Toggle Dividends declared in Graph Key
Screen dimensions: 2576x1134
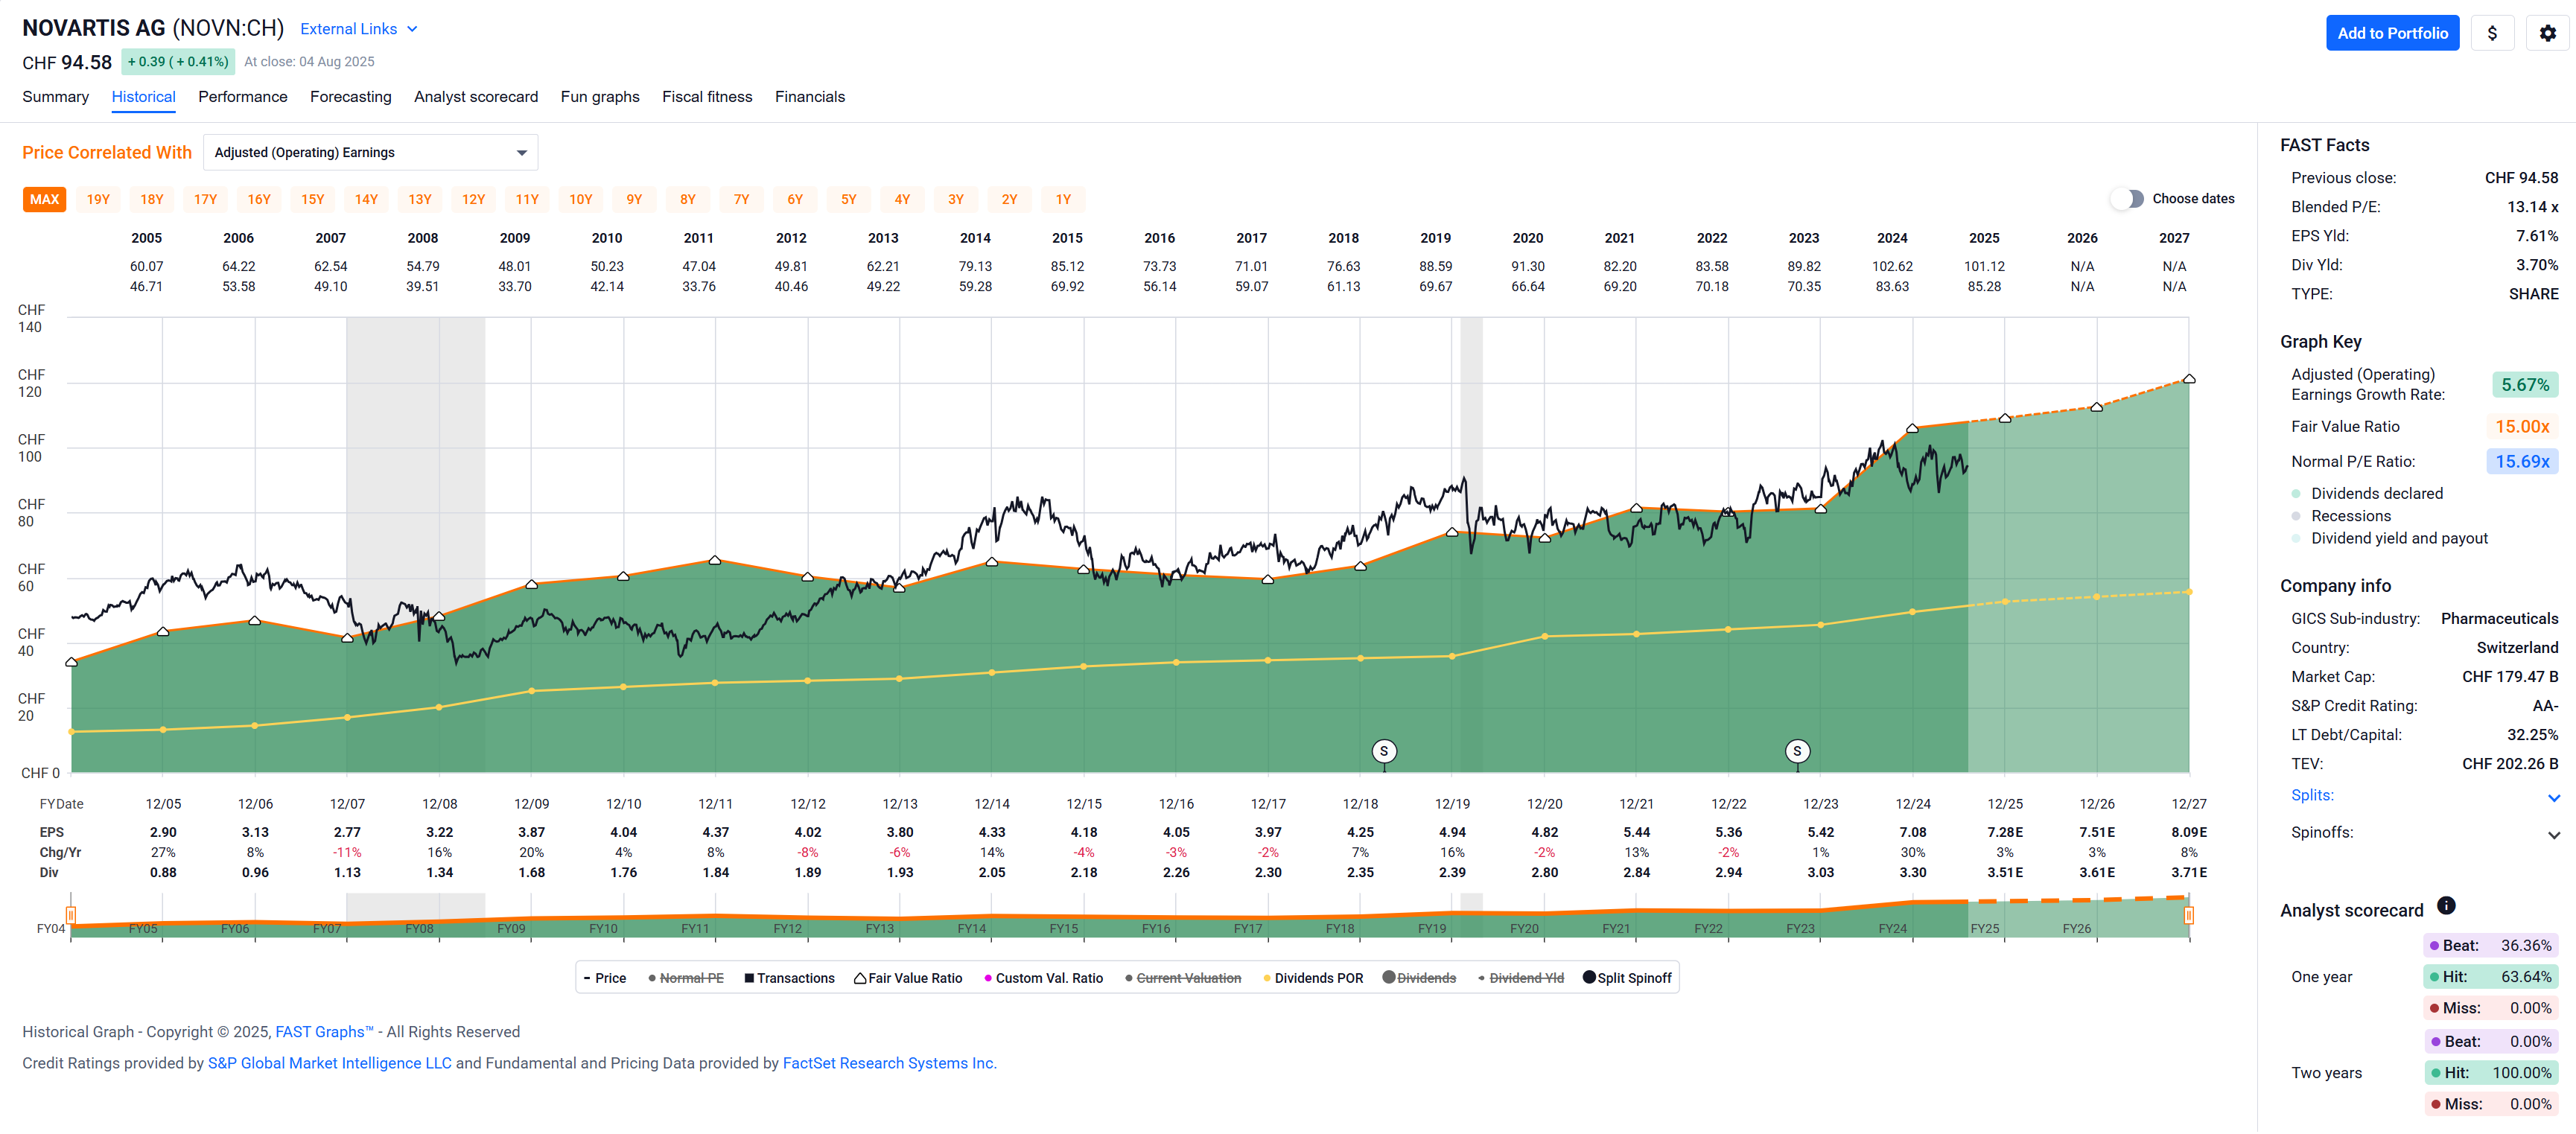(x=2366, y=493)
